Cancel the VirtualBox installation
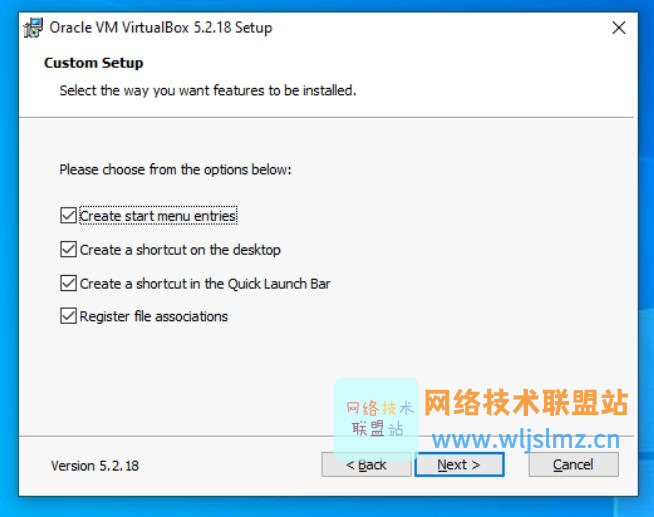Viewport: 654px width, 517px height. point(574,464)
